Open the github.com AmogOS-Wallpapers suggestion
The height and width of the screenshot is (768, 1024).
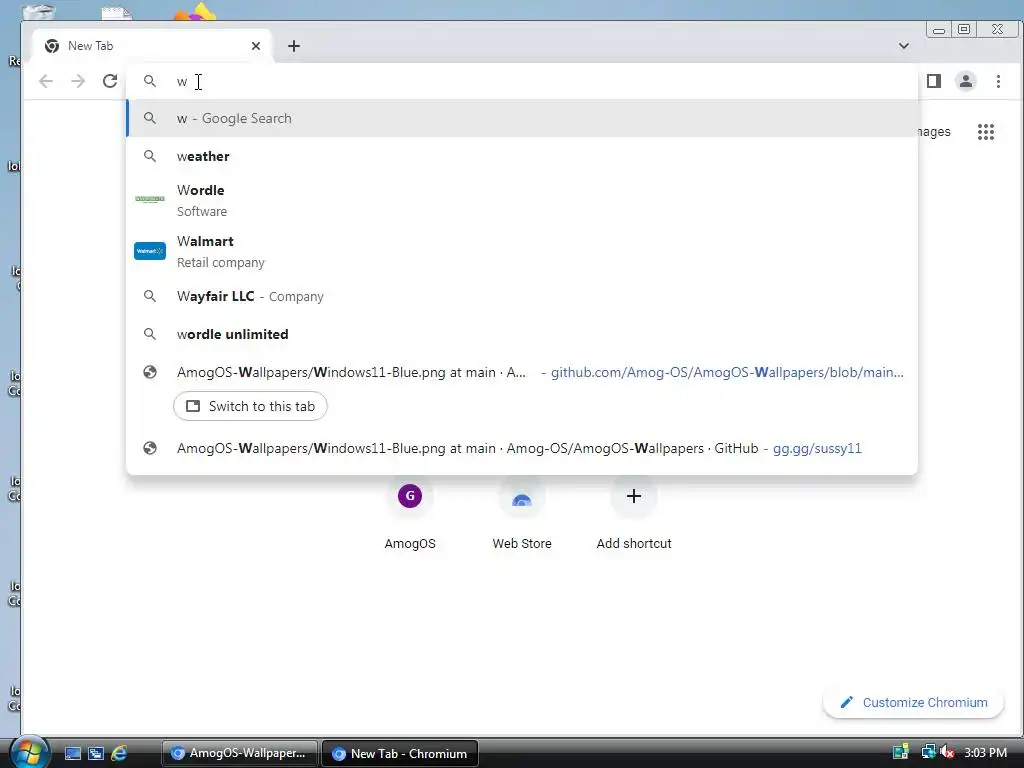point(522,372)
